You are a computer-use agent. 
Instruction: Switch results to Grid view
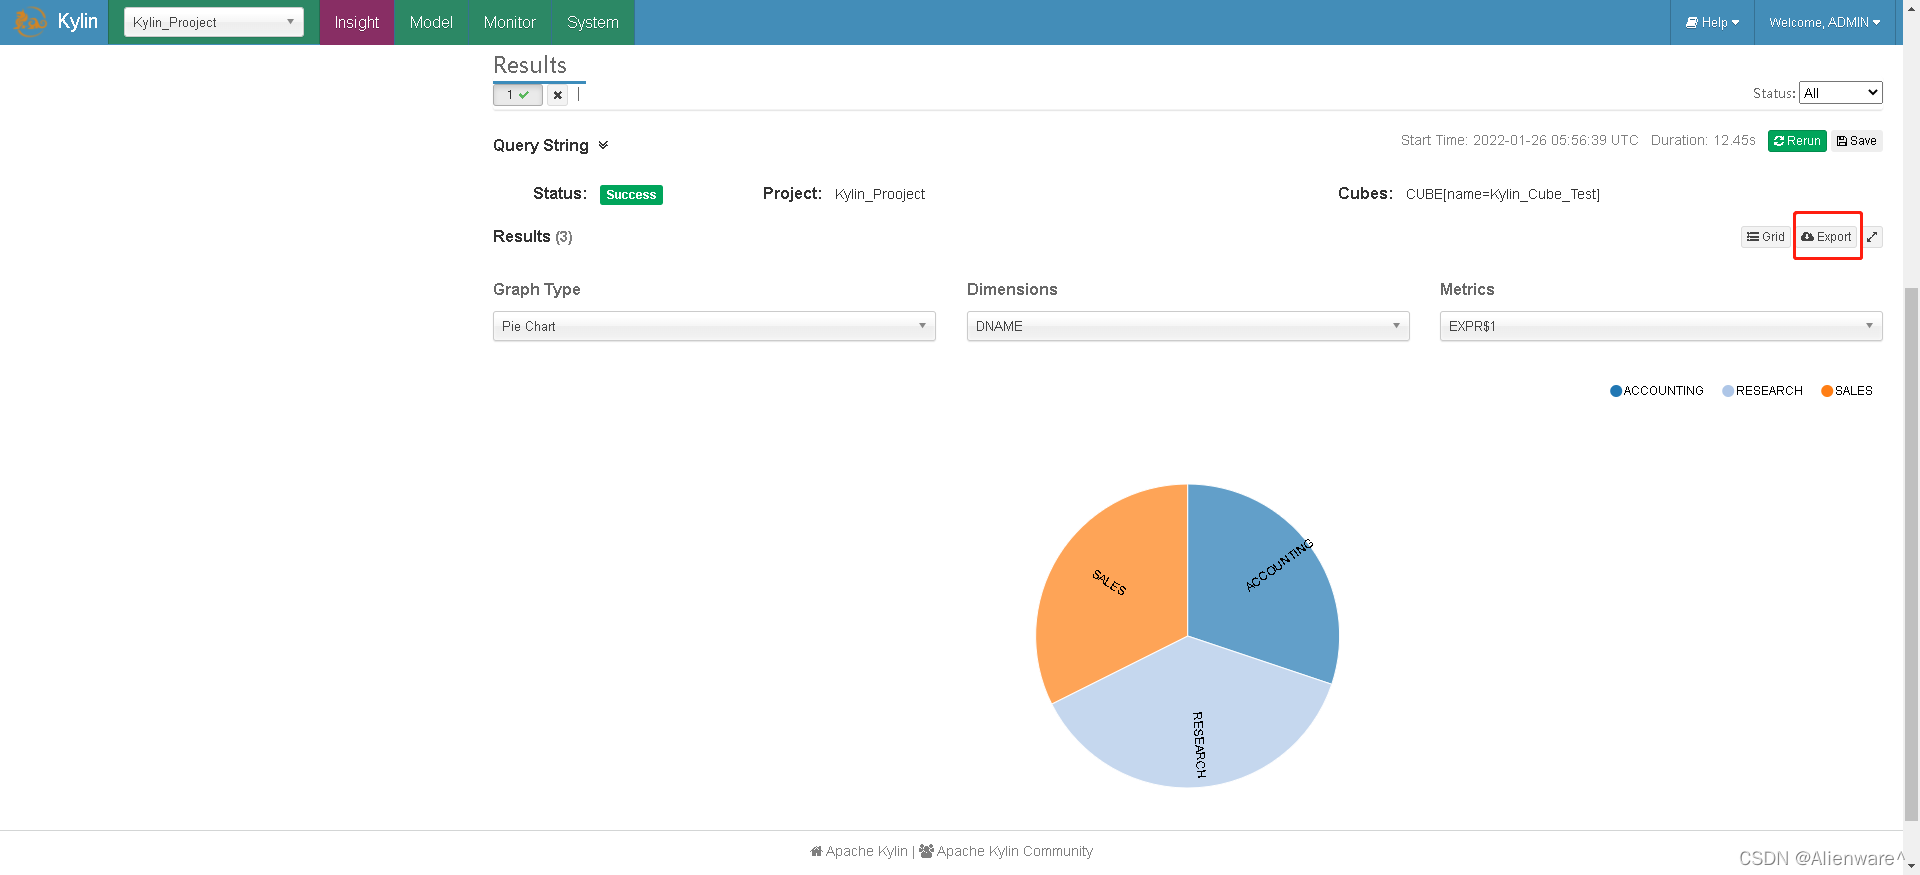pos(1766,237)
